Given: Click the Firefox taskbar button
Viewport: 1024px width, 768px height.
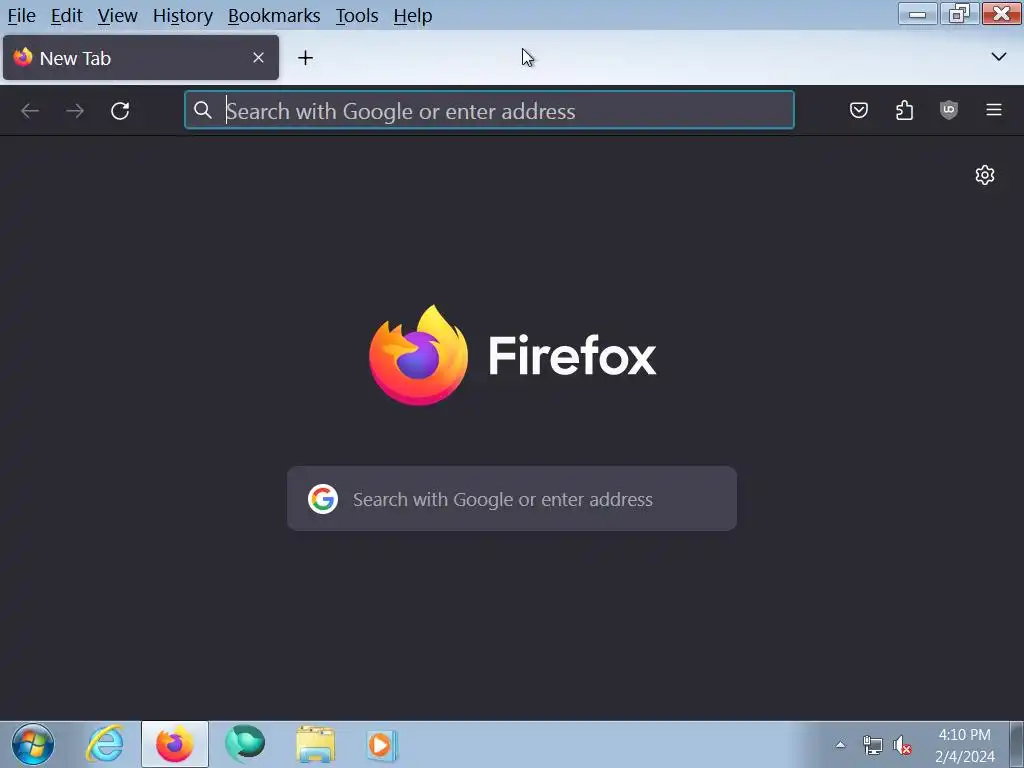Looking at the screenshot, I should pyautogui.click(x=175, y=744).
